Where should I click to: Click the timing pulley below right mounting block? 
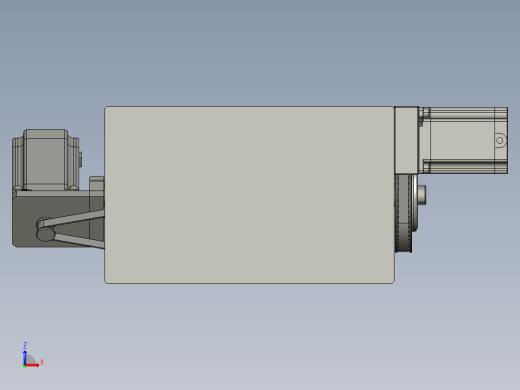click(x=404, y=213)
